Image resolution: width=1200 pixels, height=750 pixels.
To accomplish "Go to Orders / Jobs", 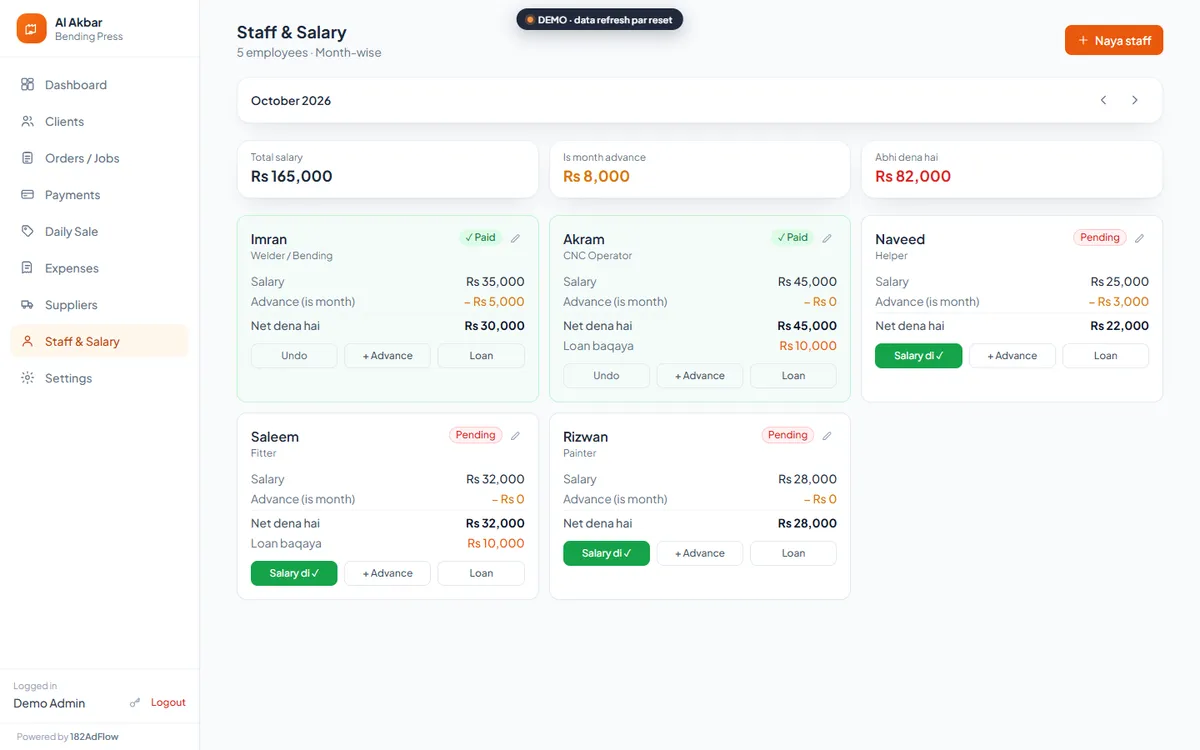I will (x=99, y=158).
